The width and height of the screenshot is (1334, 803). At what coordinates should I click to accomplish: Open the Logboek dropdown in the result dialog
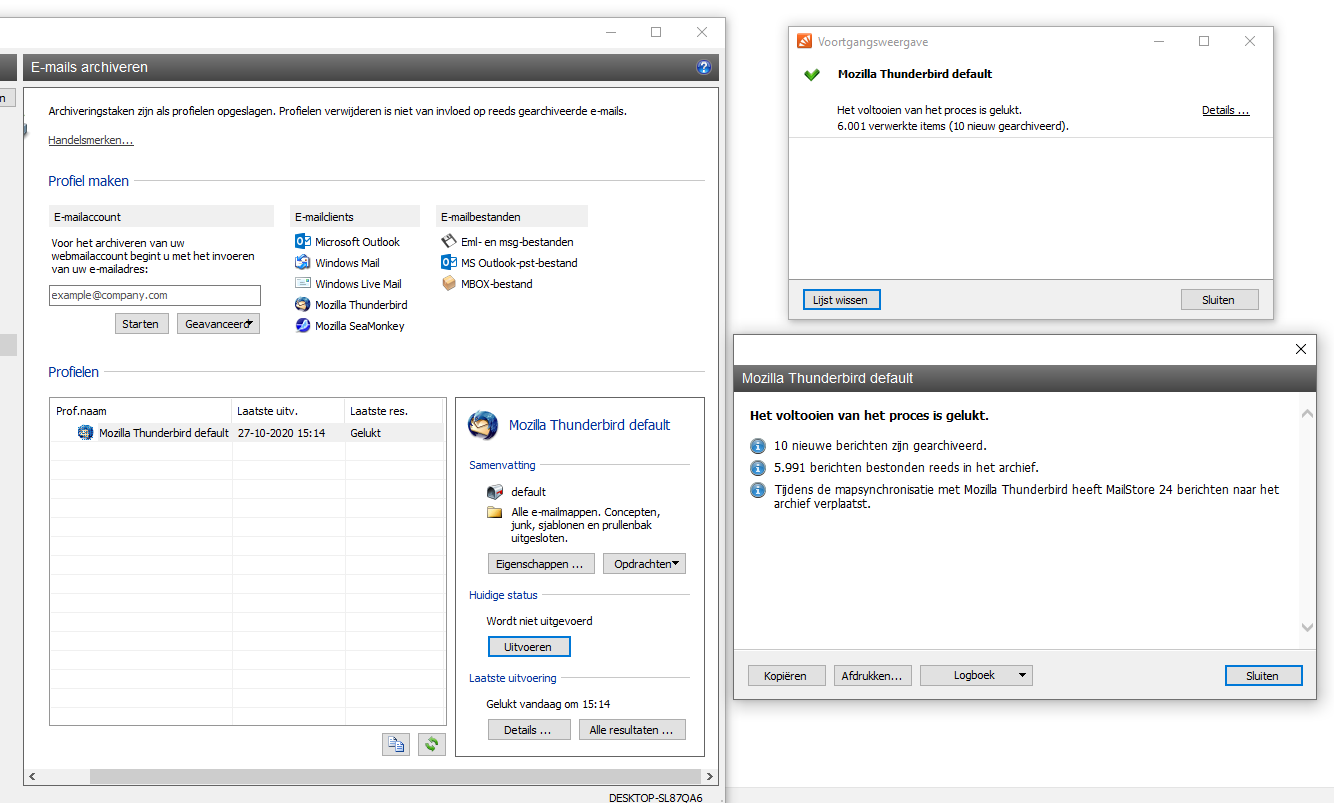976,676
